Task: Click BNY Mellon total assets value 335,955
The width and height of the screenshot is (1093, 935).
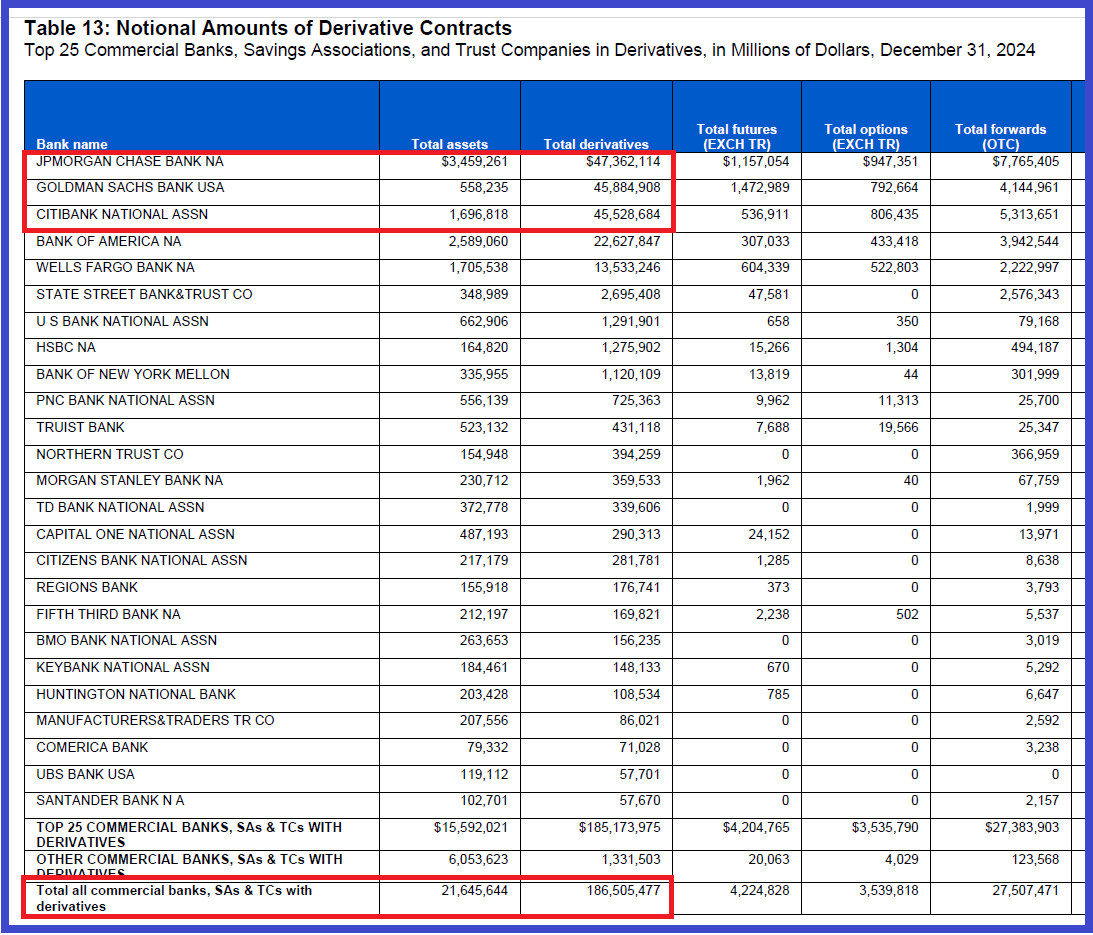Action: (x=484, y=374)
